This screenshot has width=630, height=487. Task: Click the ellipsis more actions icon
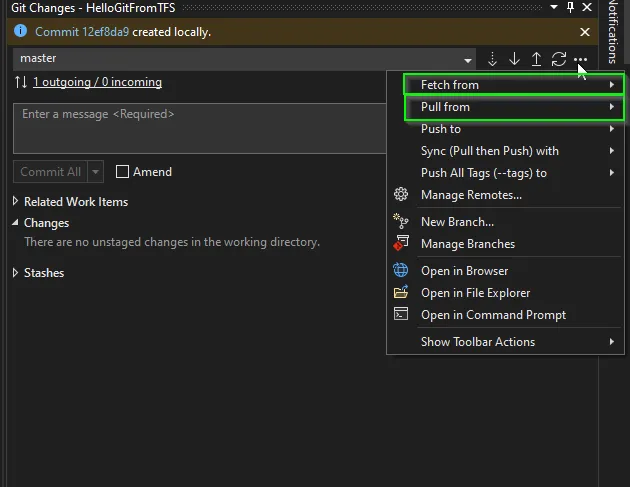pyautogui.click(x=581, y=59)
